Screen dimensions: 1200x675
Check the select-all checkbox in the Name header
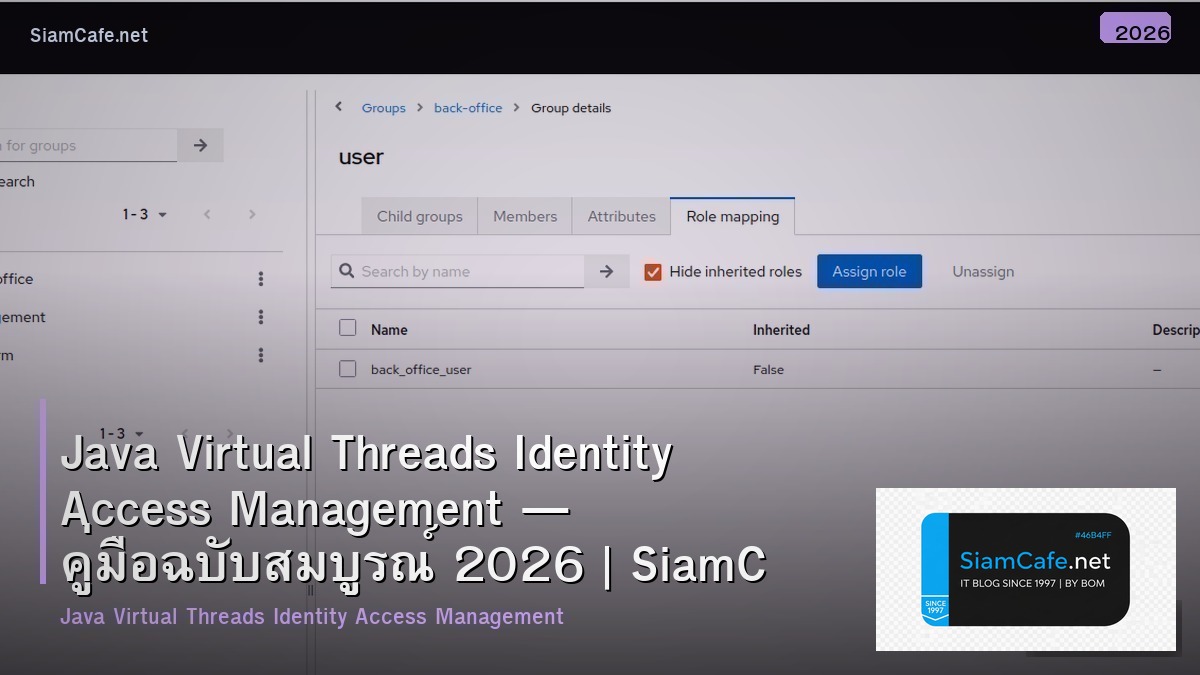click(347, 328)
